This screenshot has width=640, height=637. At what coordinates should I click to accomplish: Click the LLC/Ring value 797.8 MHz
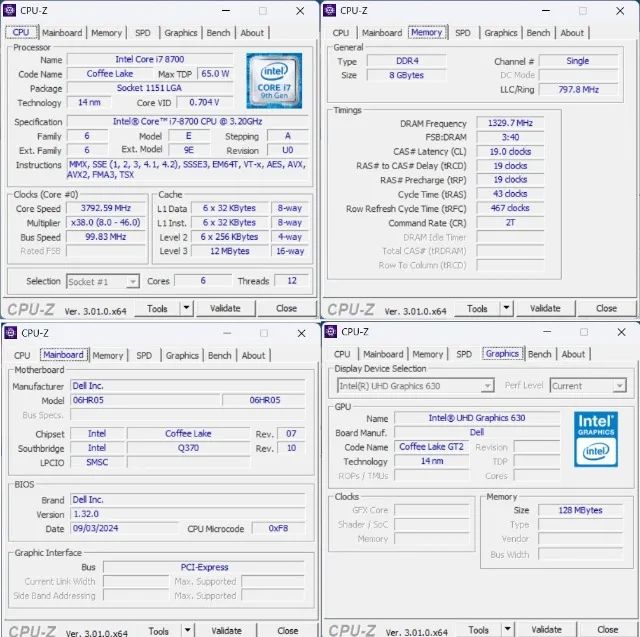pos(578,89)
